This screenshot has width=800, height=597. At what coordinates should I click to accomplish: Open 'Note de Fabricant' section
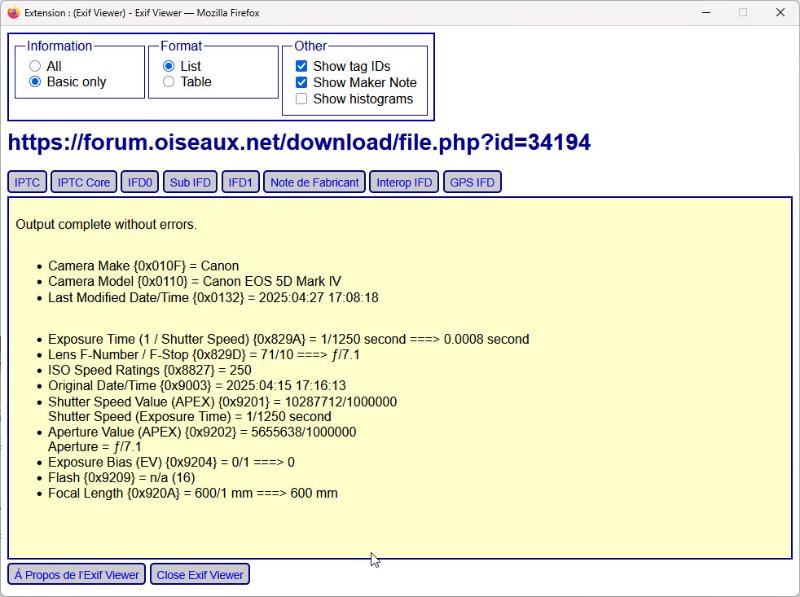tap(314, 182)
